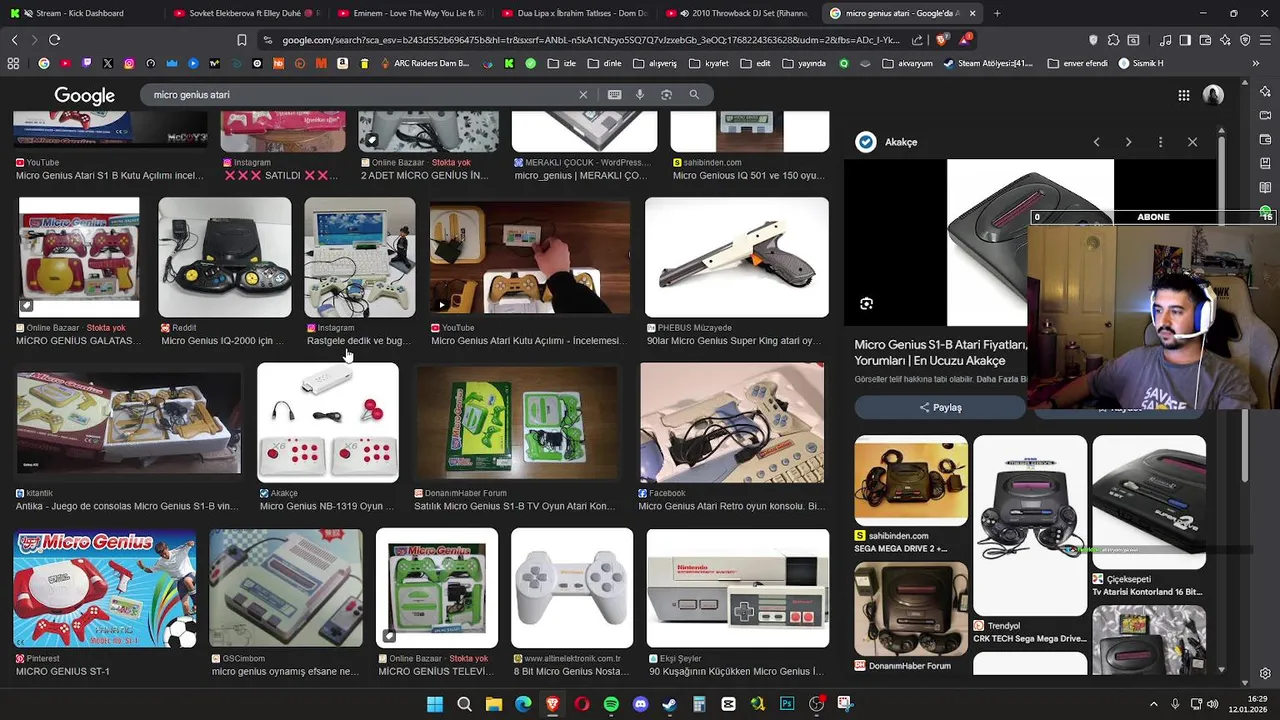Open ARC Raiders Dam B... bookmark

tap(424, 63)
